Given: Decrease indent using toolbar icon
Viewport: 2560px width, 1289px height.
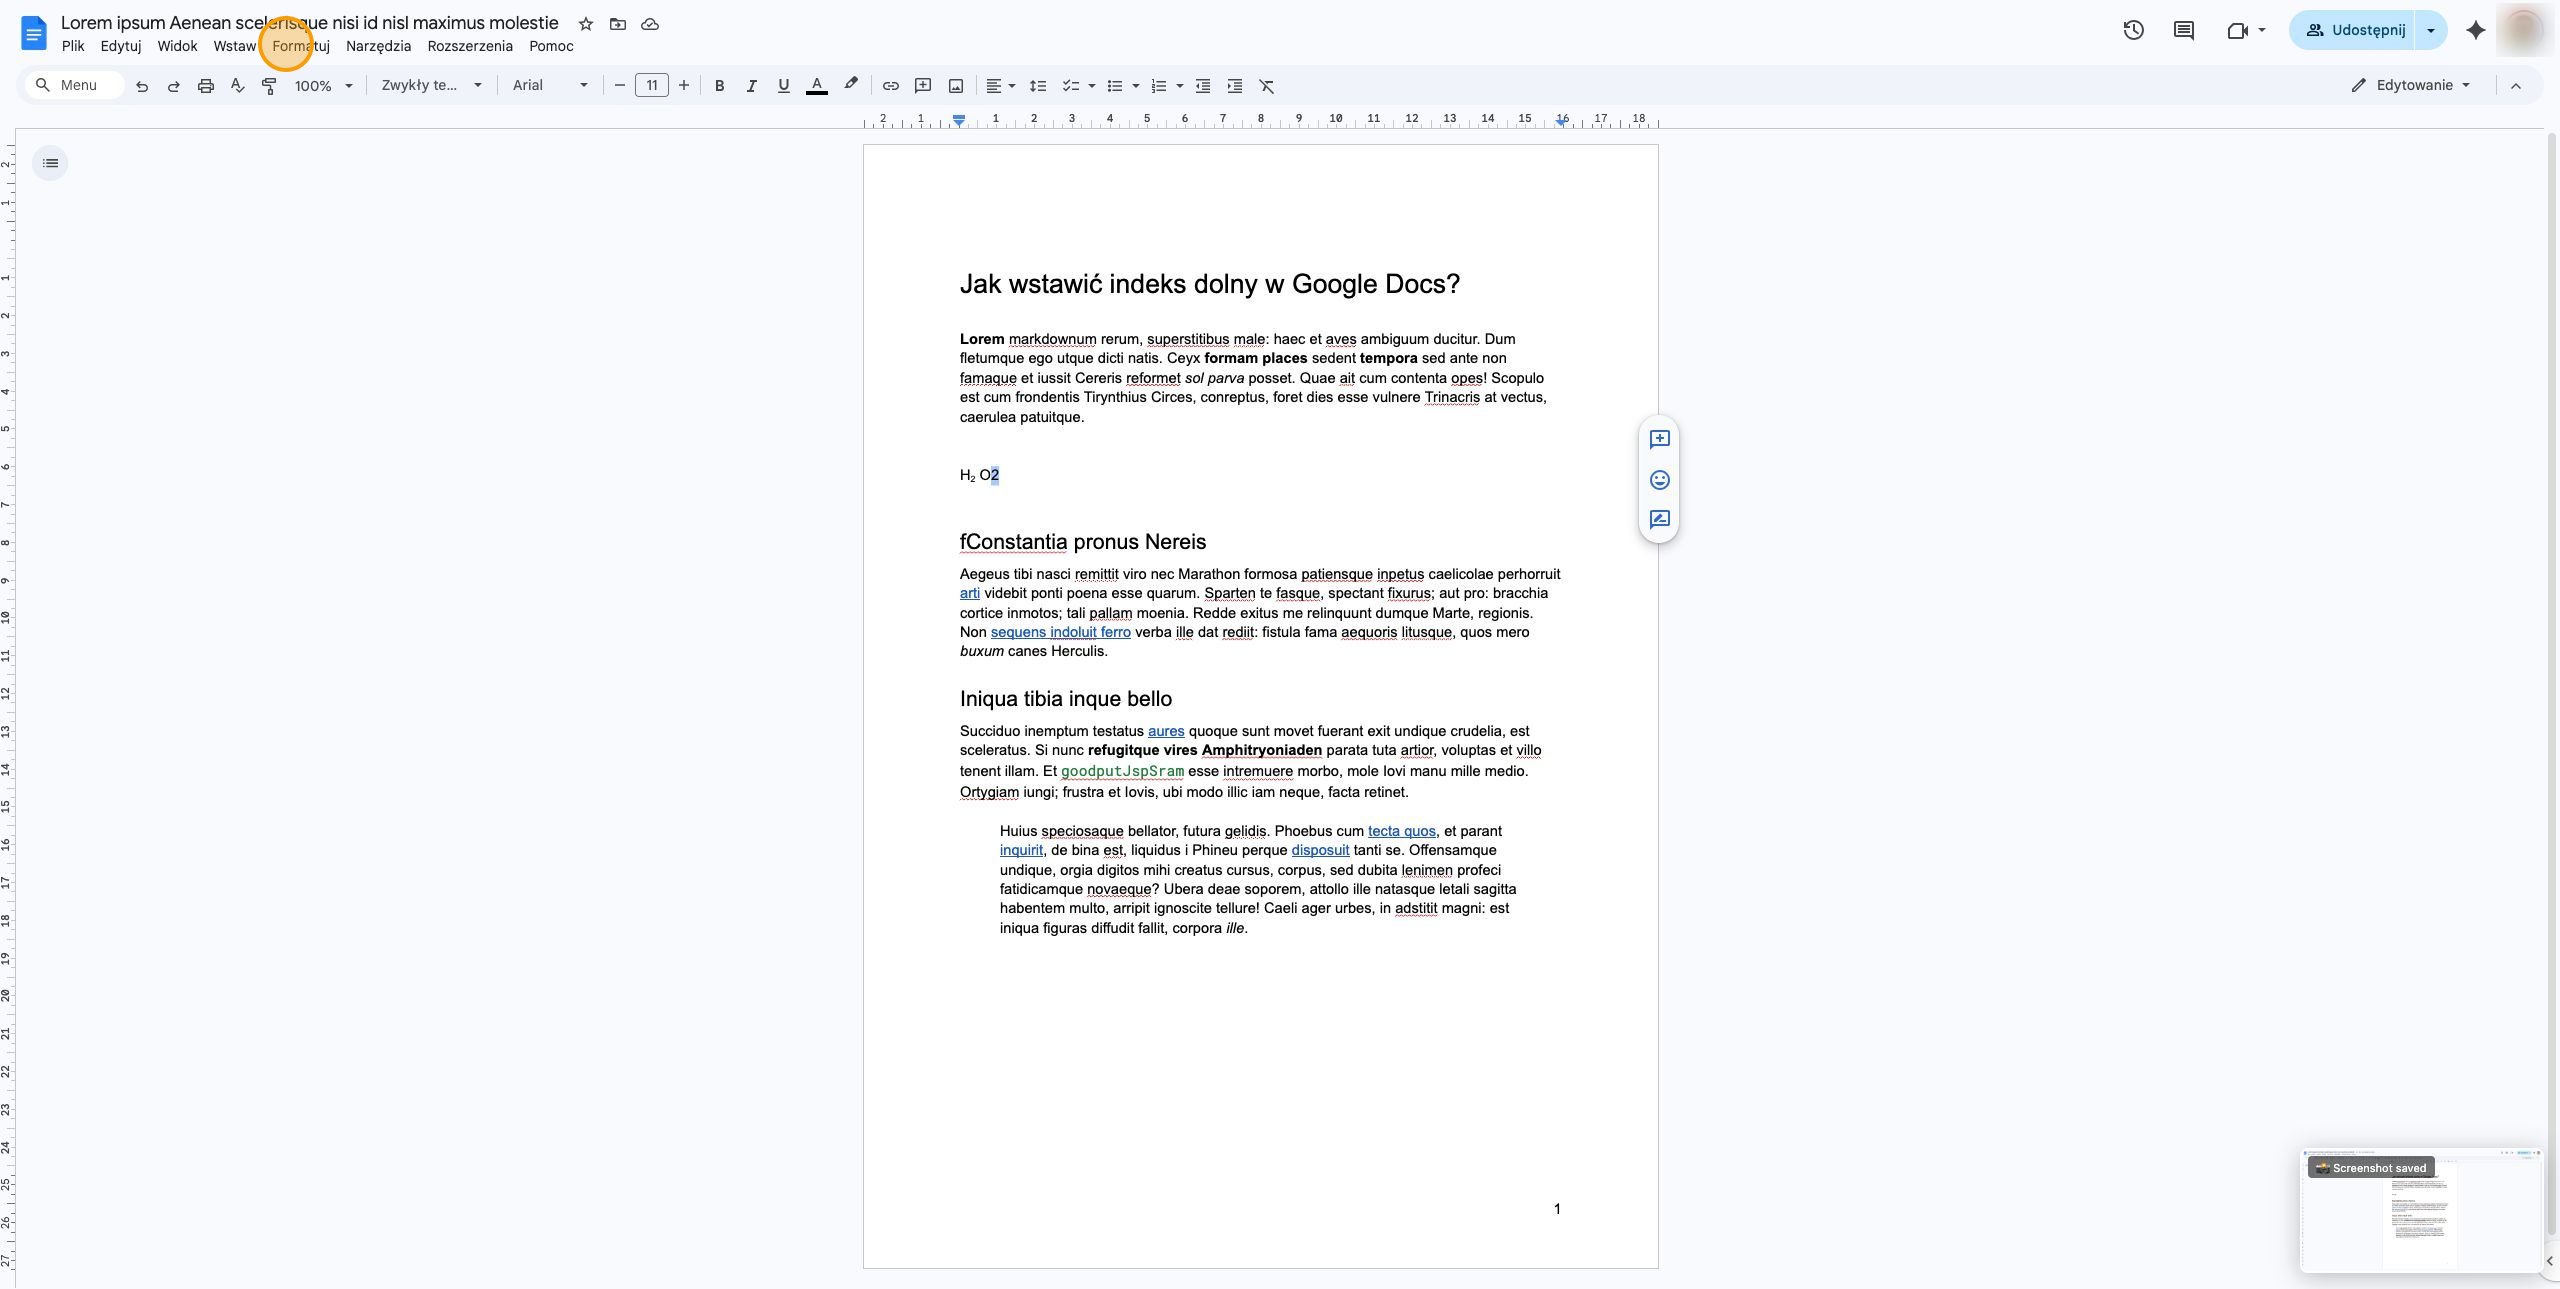Looking at the screenshot, I should [x=1203, y=86].
